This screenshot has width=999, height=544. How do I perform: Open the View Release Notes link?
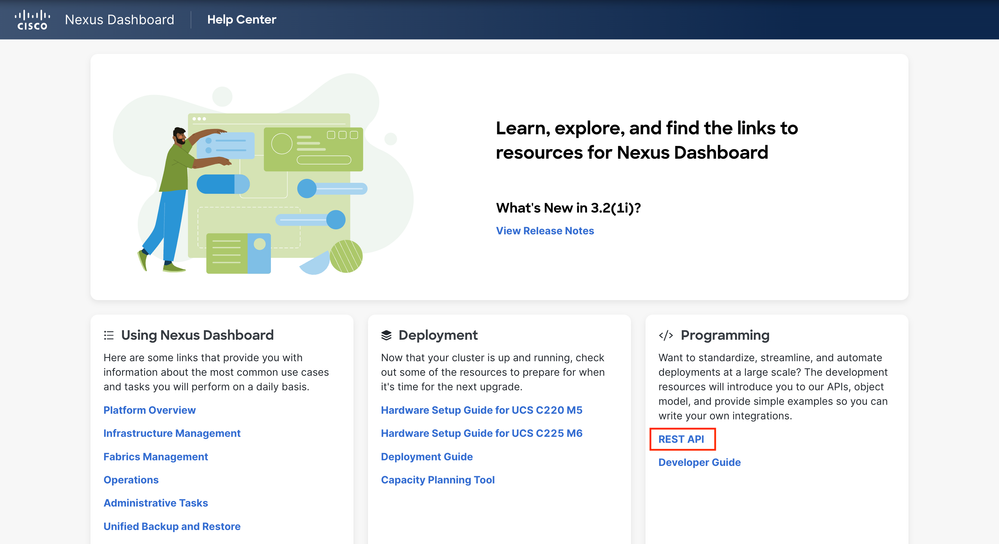[x=545, y=231]
